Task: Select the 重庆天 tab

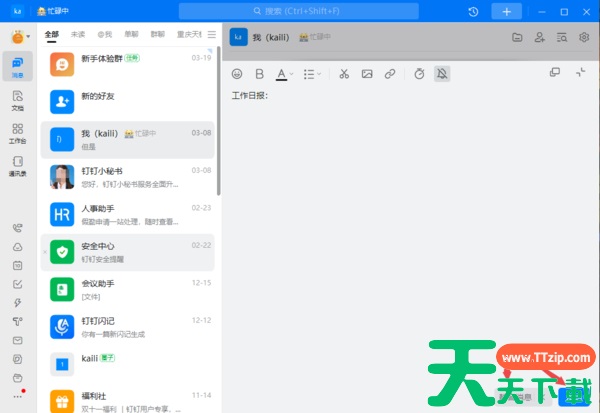Action: click(x=189, y=34)
